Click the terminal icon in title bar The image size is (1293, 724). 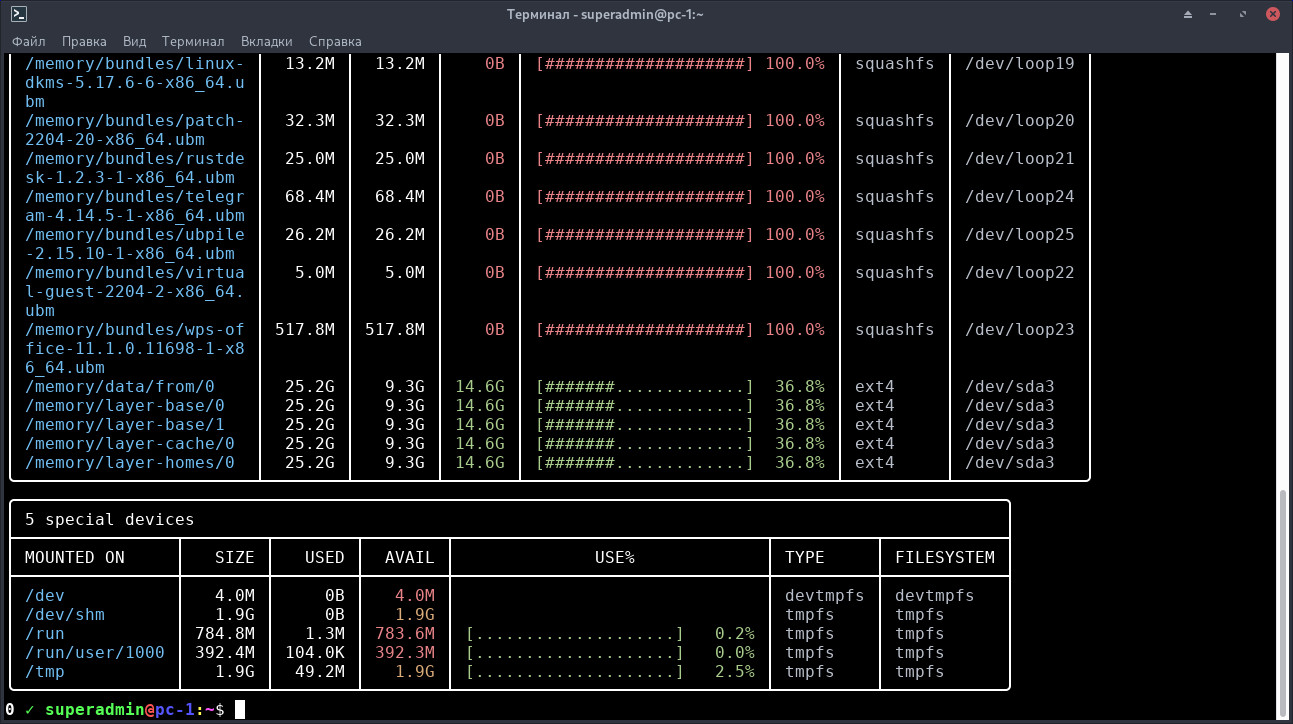pyautogui.click(x=18, y=14)
